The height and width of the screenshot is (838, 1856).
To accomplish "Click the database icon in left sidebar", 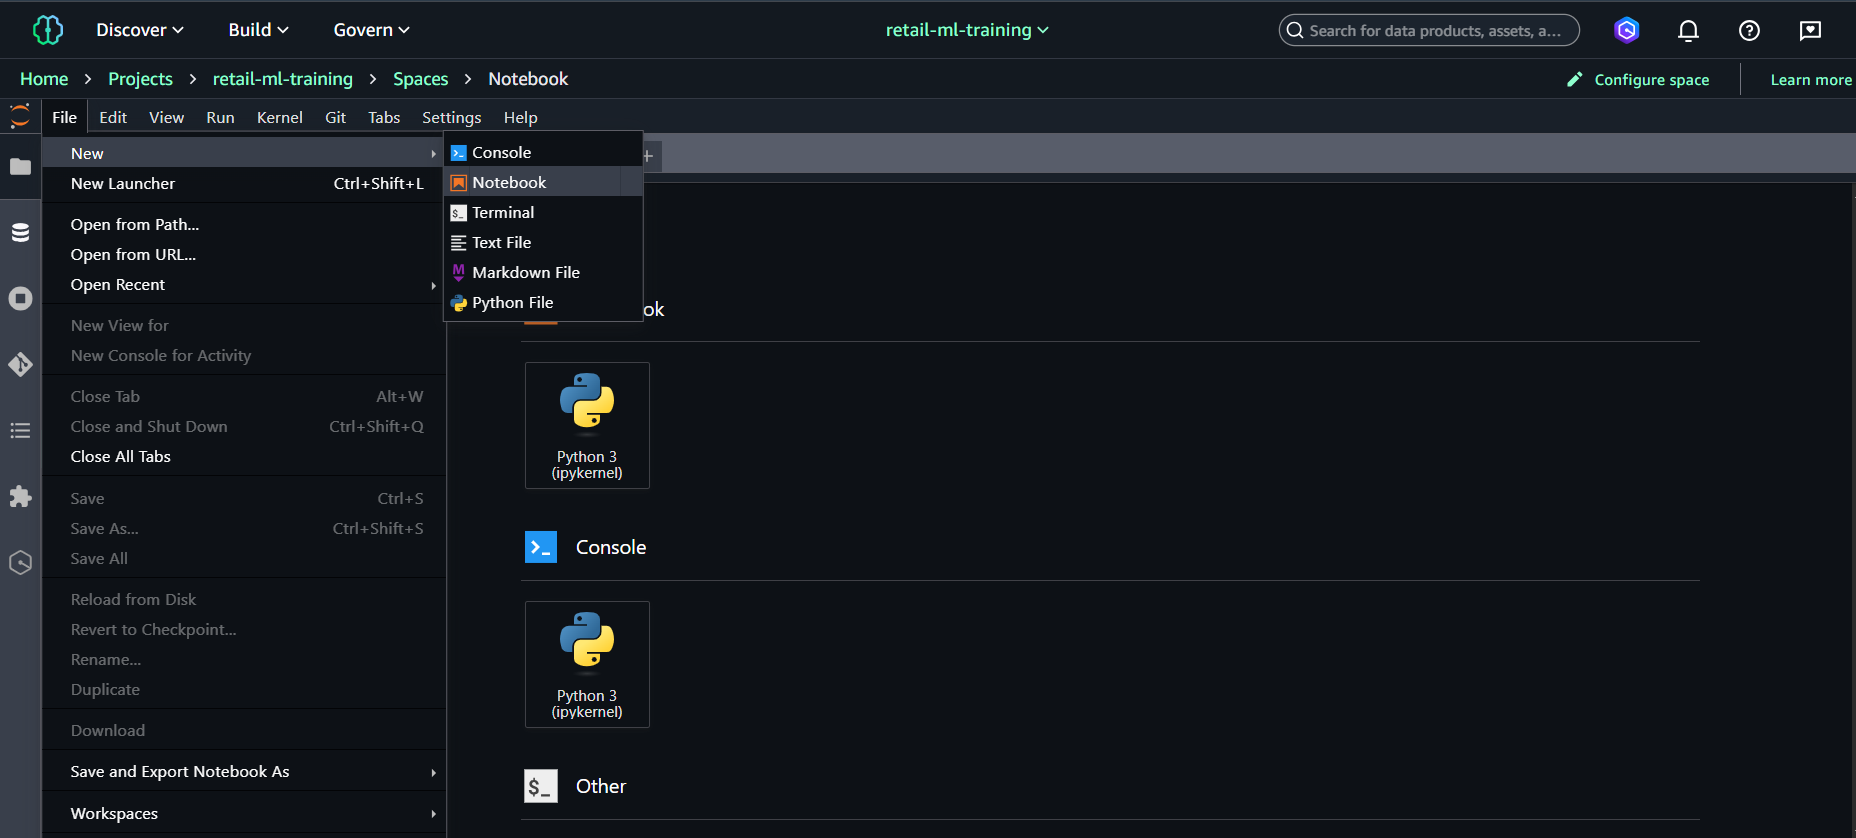I will pos(20,233).
